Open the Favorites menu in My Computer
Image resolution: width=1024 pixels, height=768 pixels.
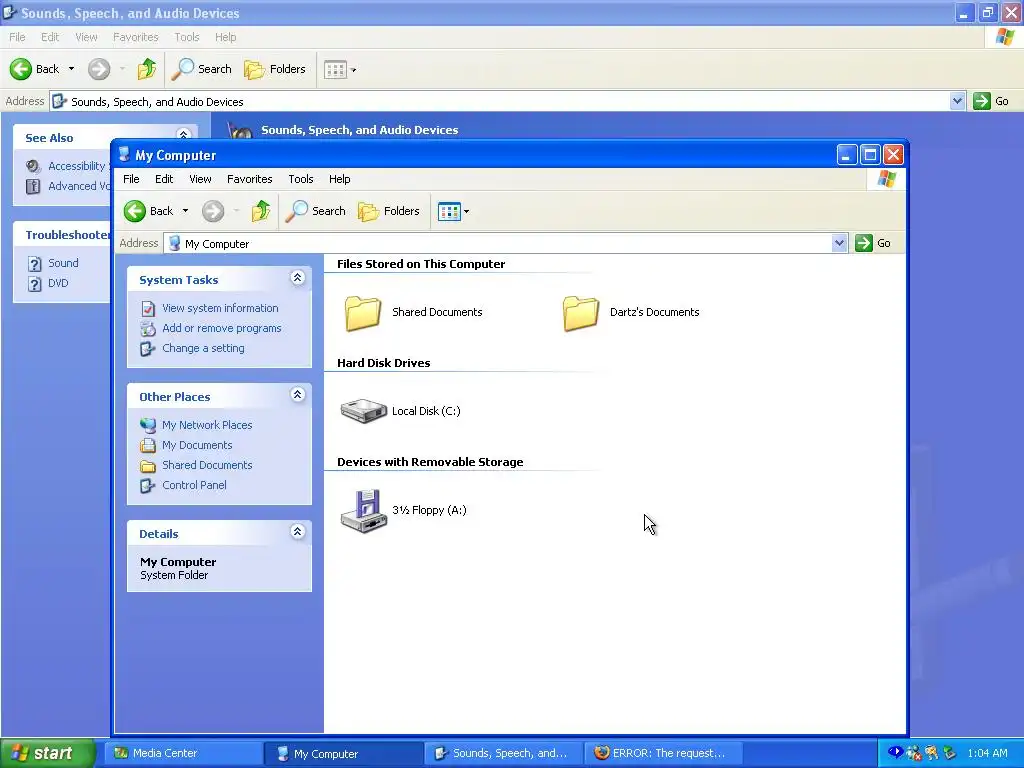pyautogui.click(x=249, y=179)
